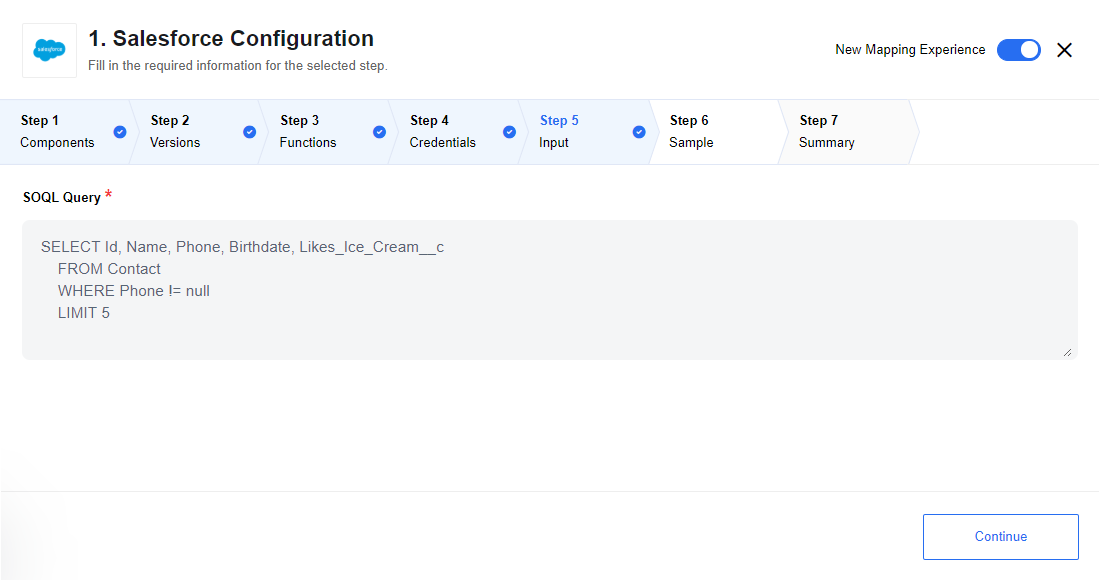Toggle the New Mapping Experience switch

click(1018, 50)
